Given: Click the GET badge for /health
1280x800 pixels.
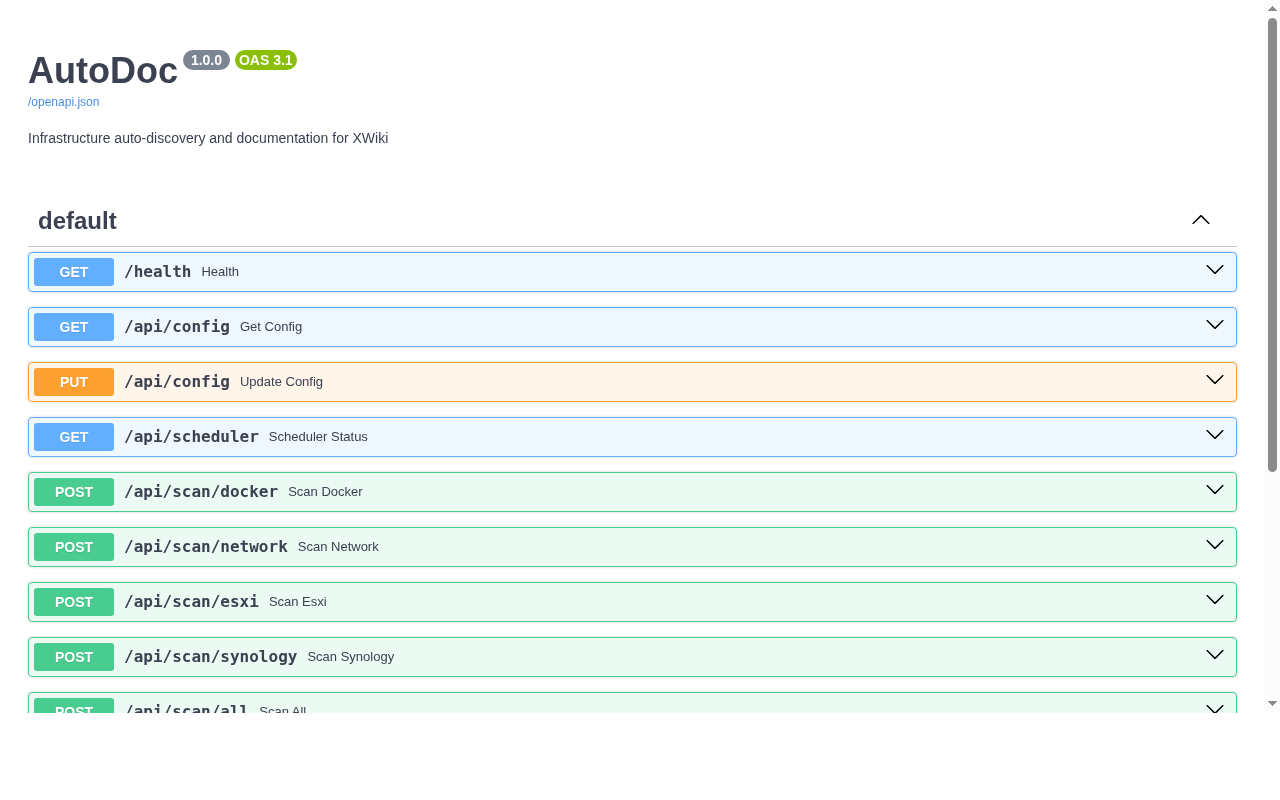Looking at the screenshot, I should click(74, 272).
